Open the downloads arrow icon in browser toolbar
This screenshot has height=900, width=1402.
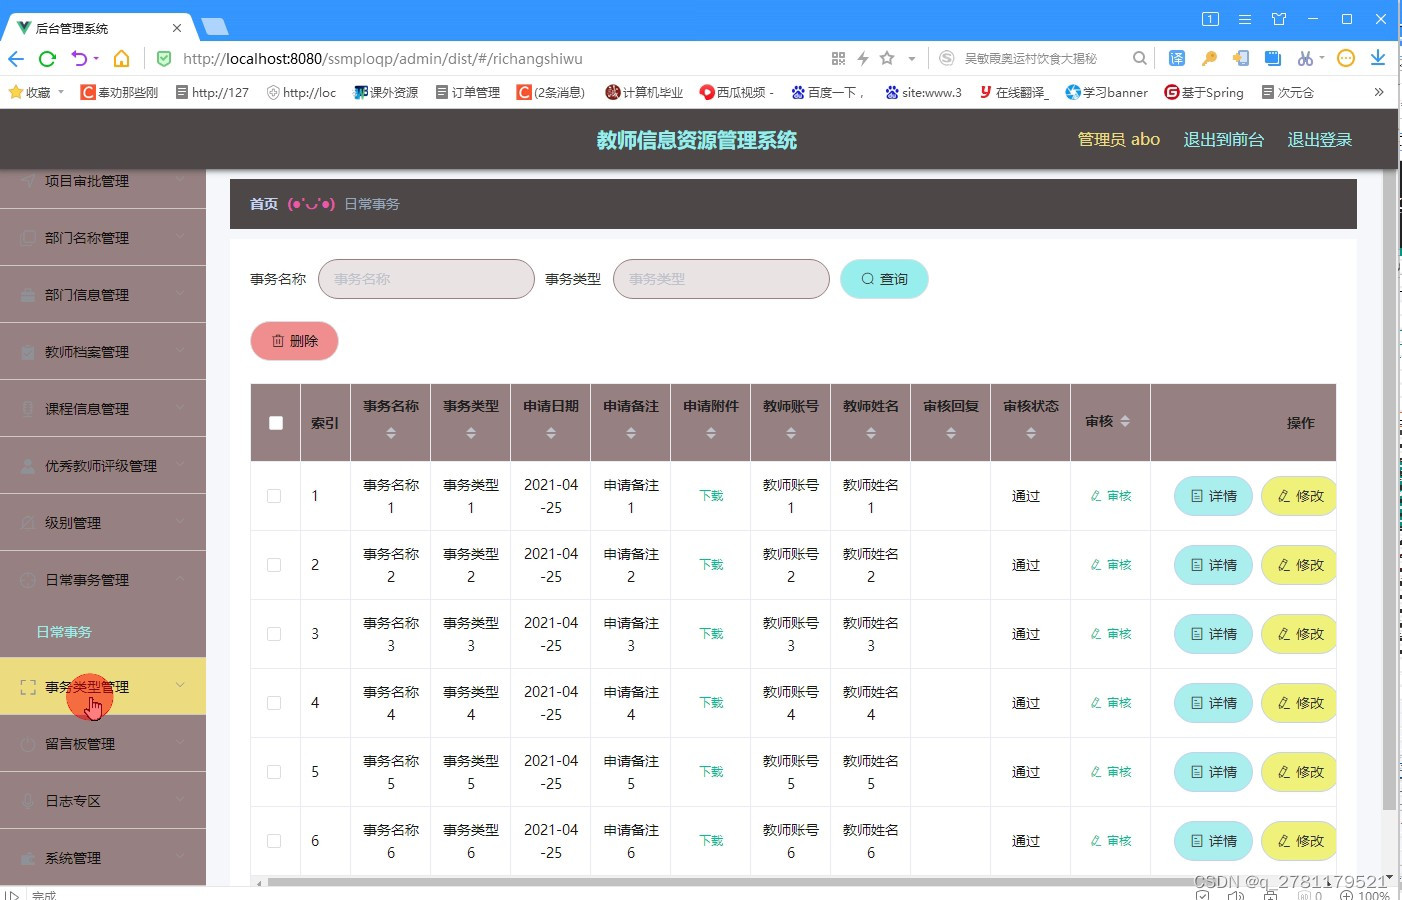pyautogui.click(x=1378, y=58)
